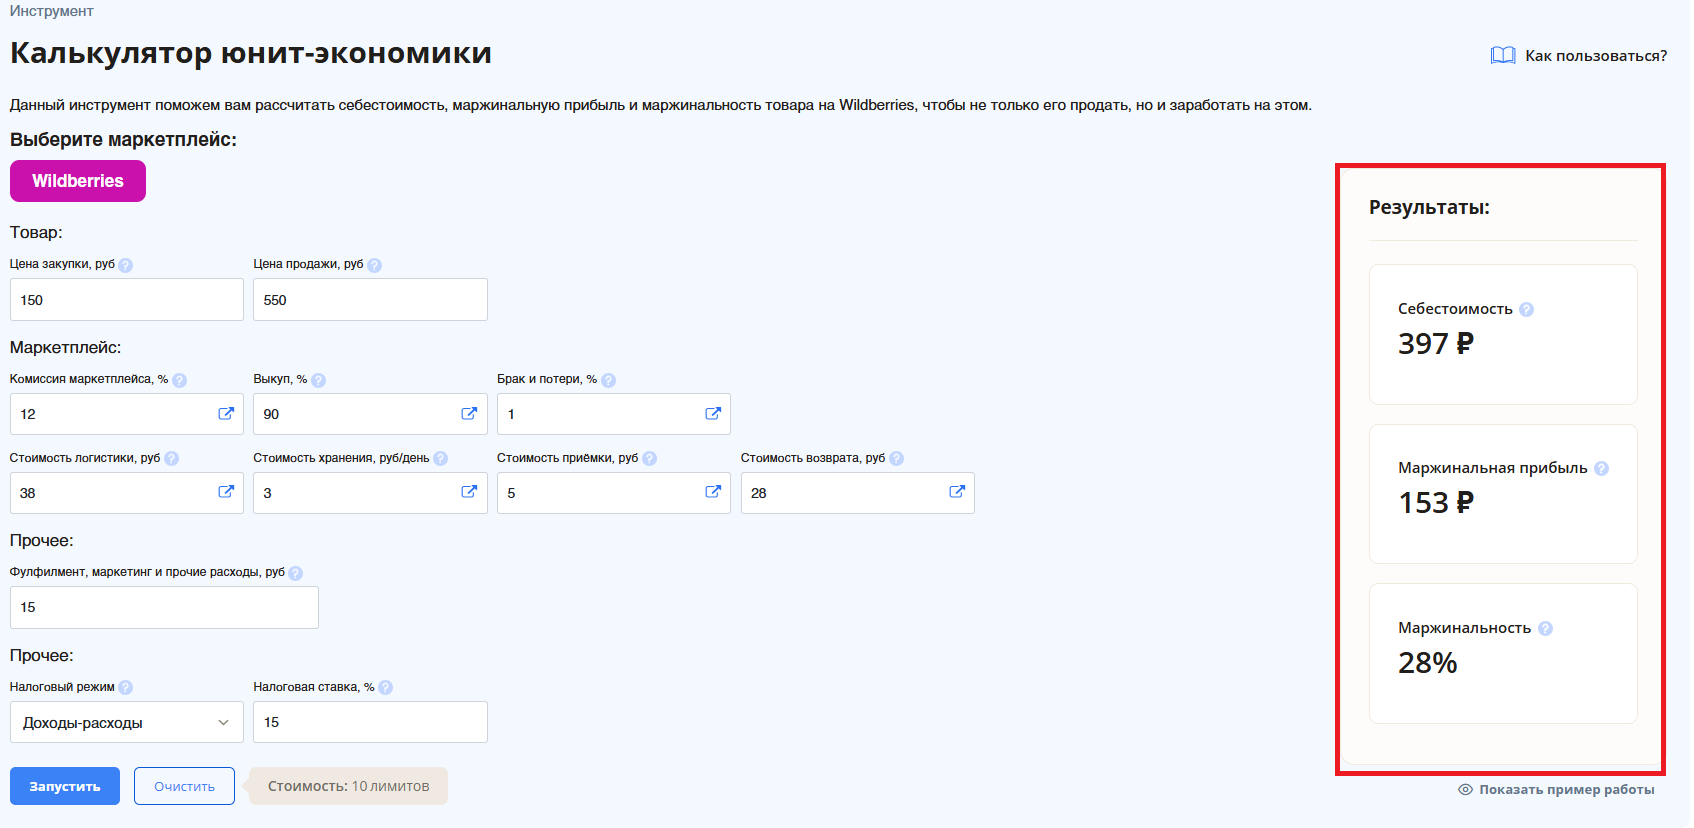This screenshot has height=828, width=1694.
Task: Open external link icon in Брак и потери field
Action: [x=713, y=414]
